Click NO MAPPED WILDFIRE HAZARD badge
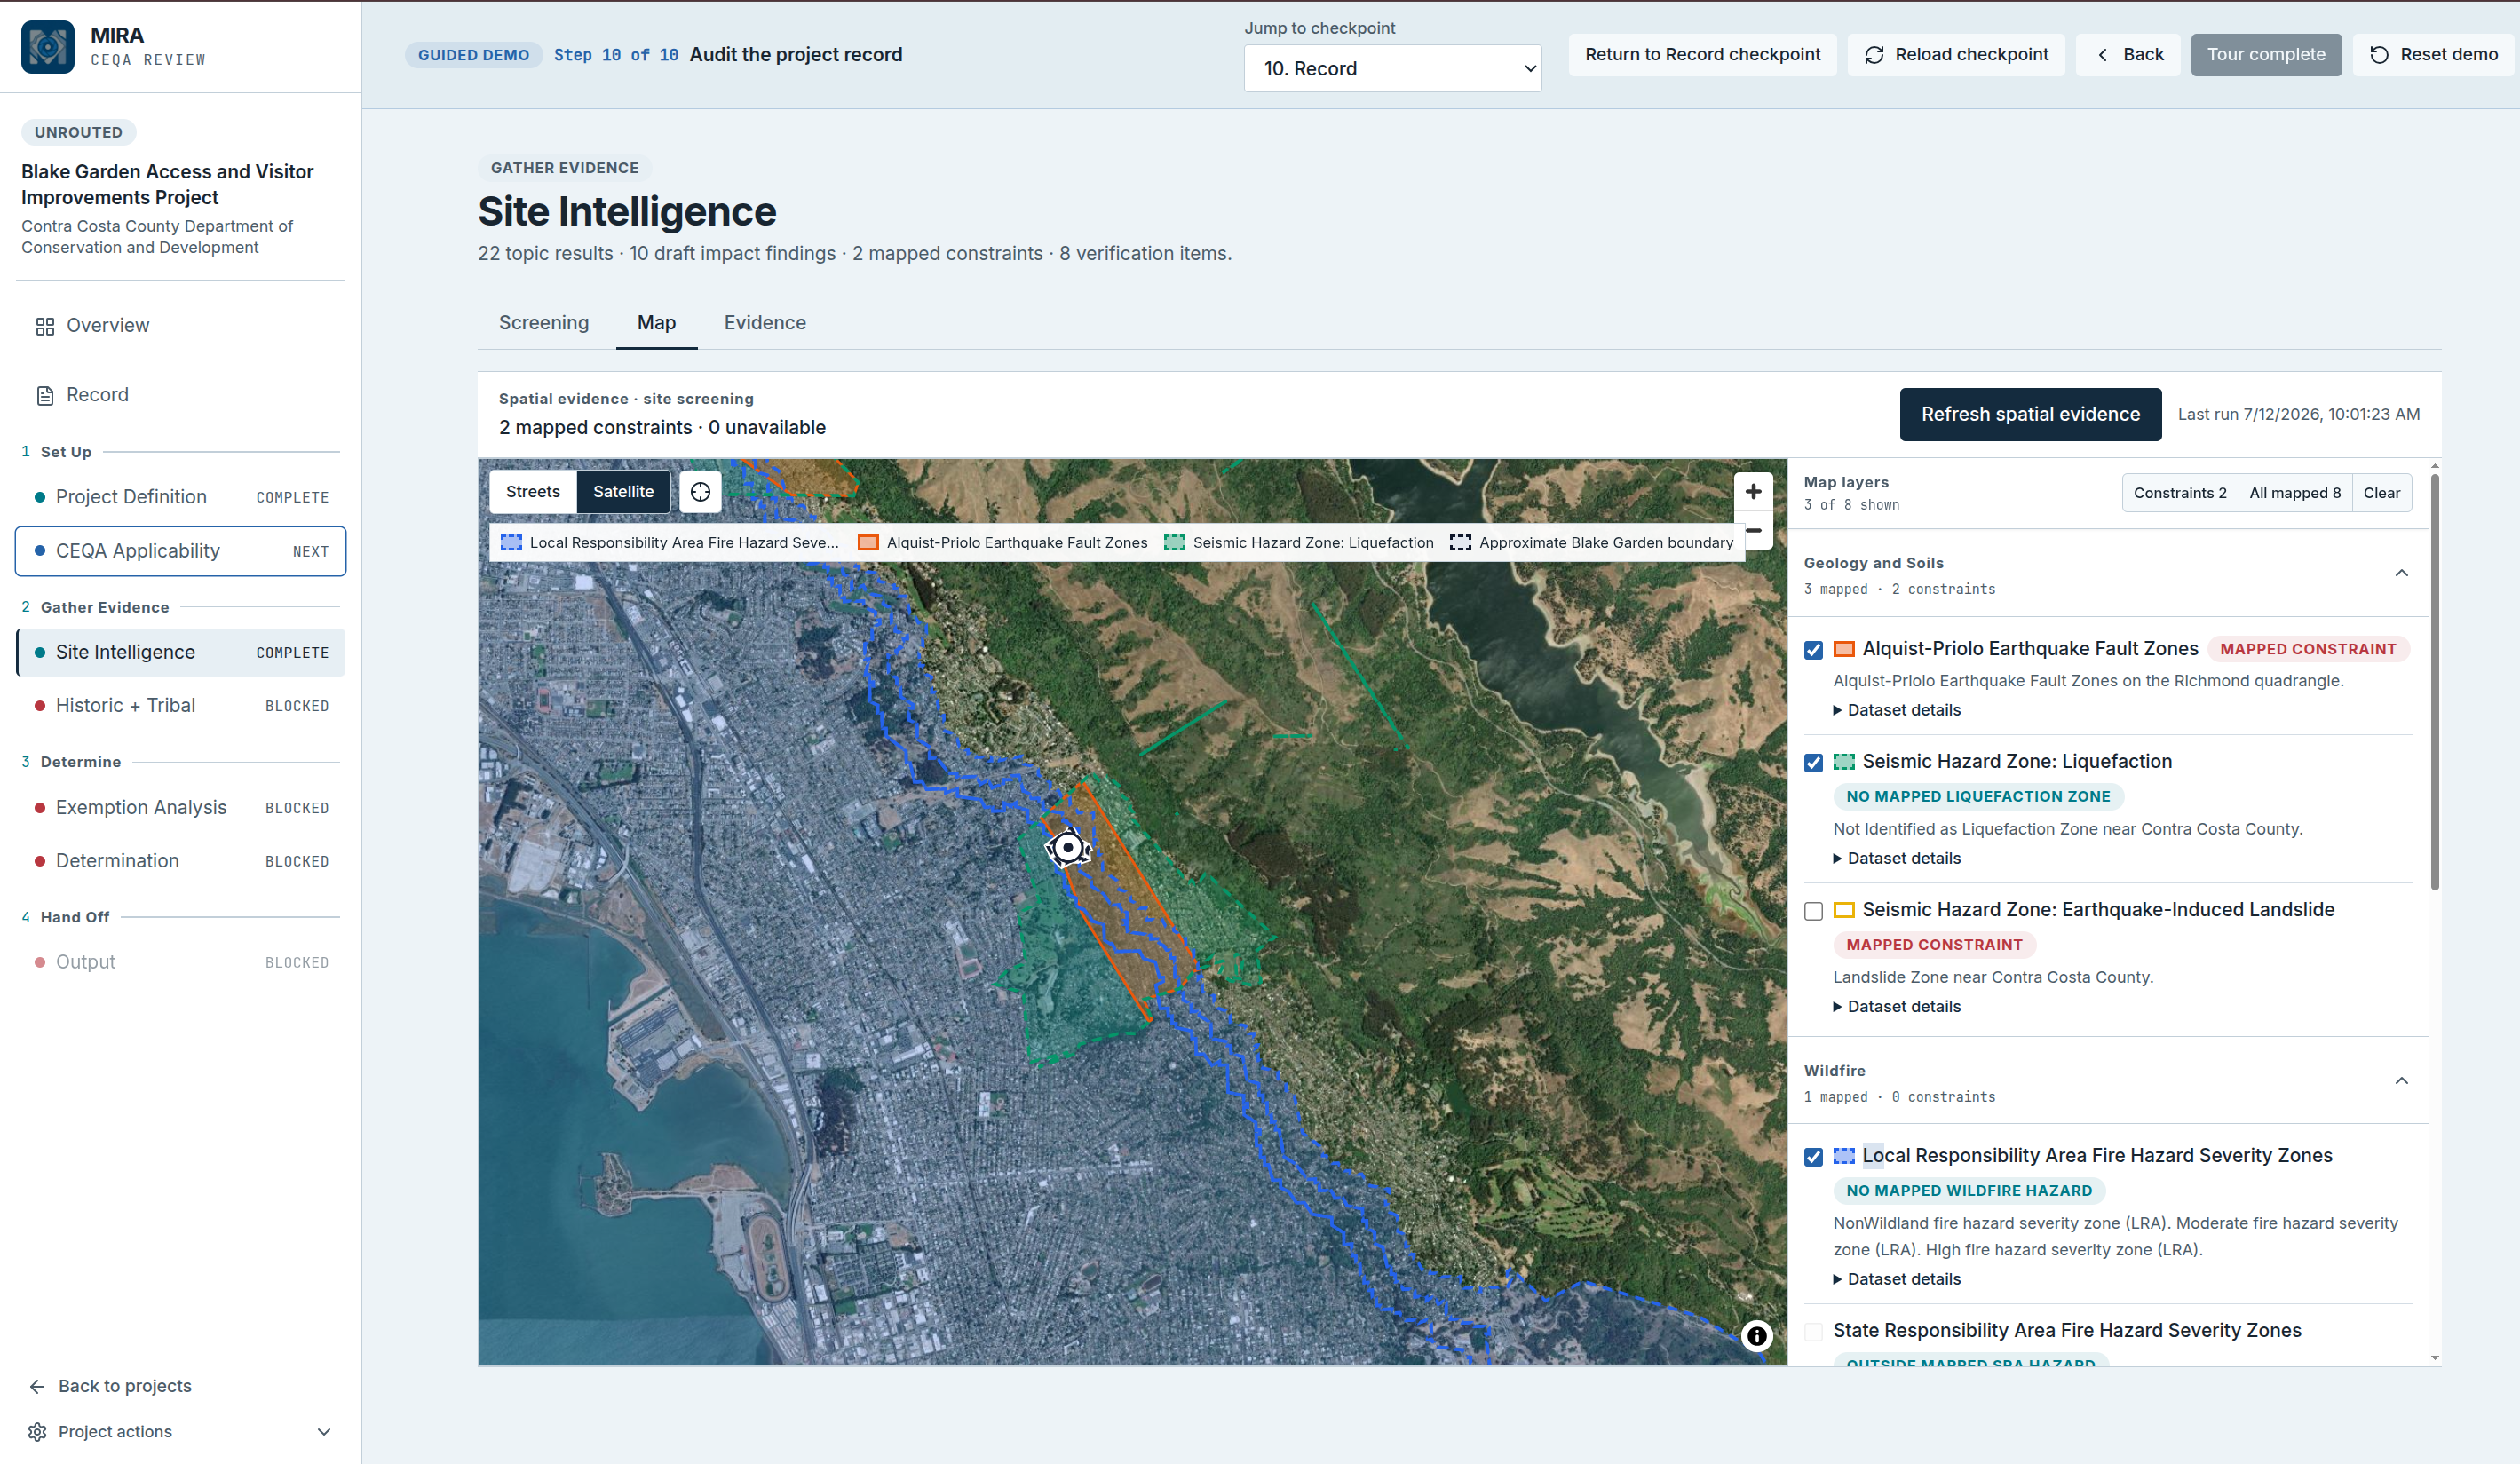Viewport: 2520px width, 1464px height. pos(1968,1191)
